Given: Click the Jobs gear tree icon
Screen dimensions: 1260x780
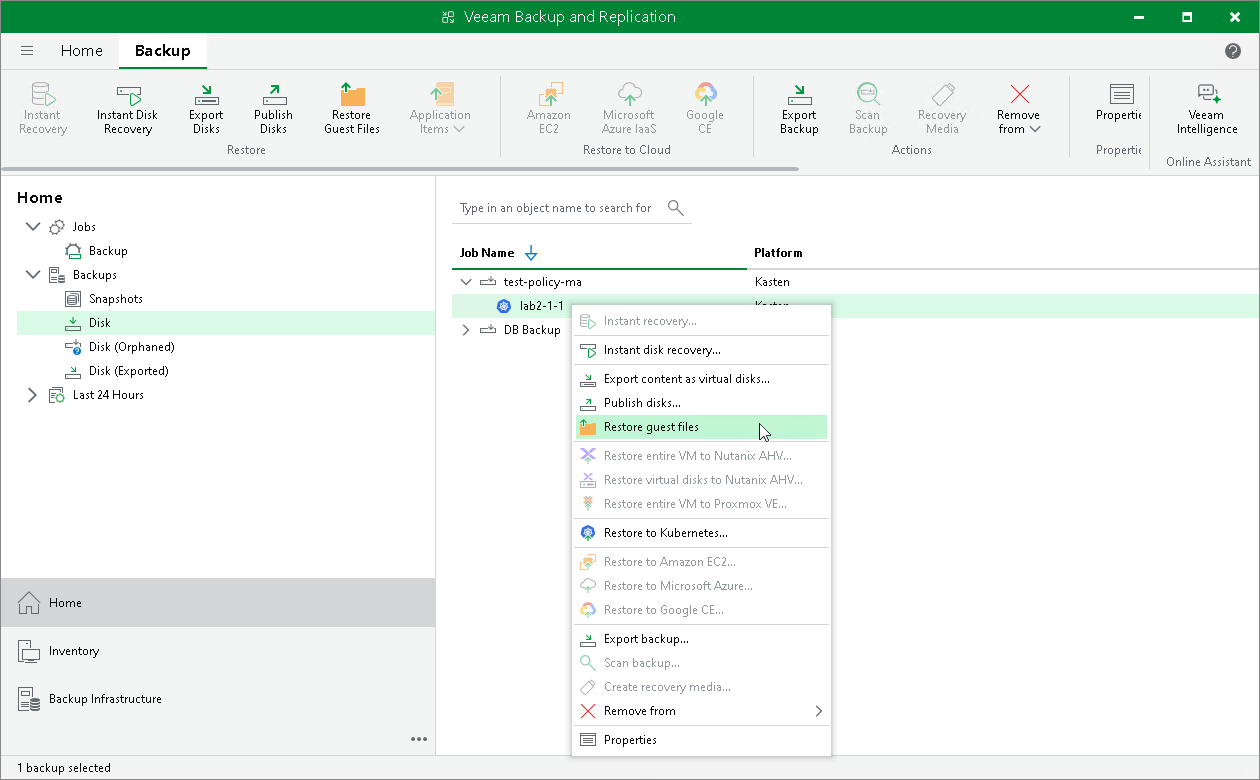Looking at the screenshot, I should coord(57,227).
